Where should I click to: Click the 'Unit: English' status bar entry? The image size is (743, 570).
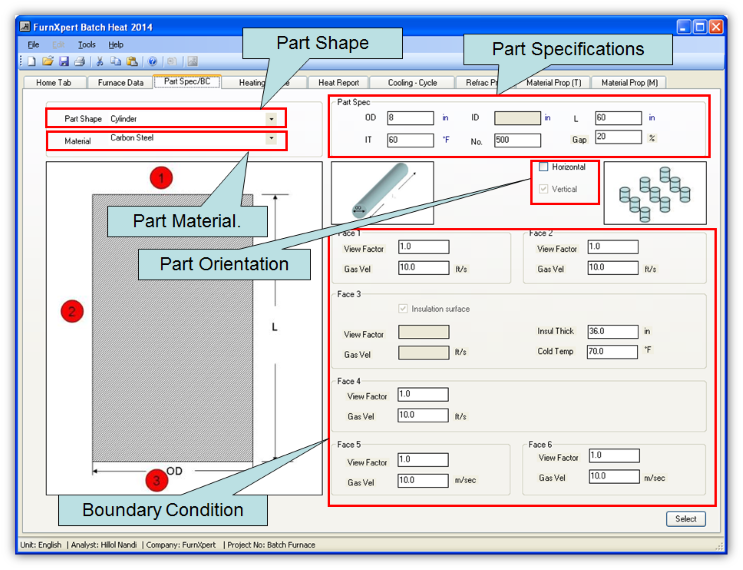tap(41, 545)
